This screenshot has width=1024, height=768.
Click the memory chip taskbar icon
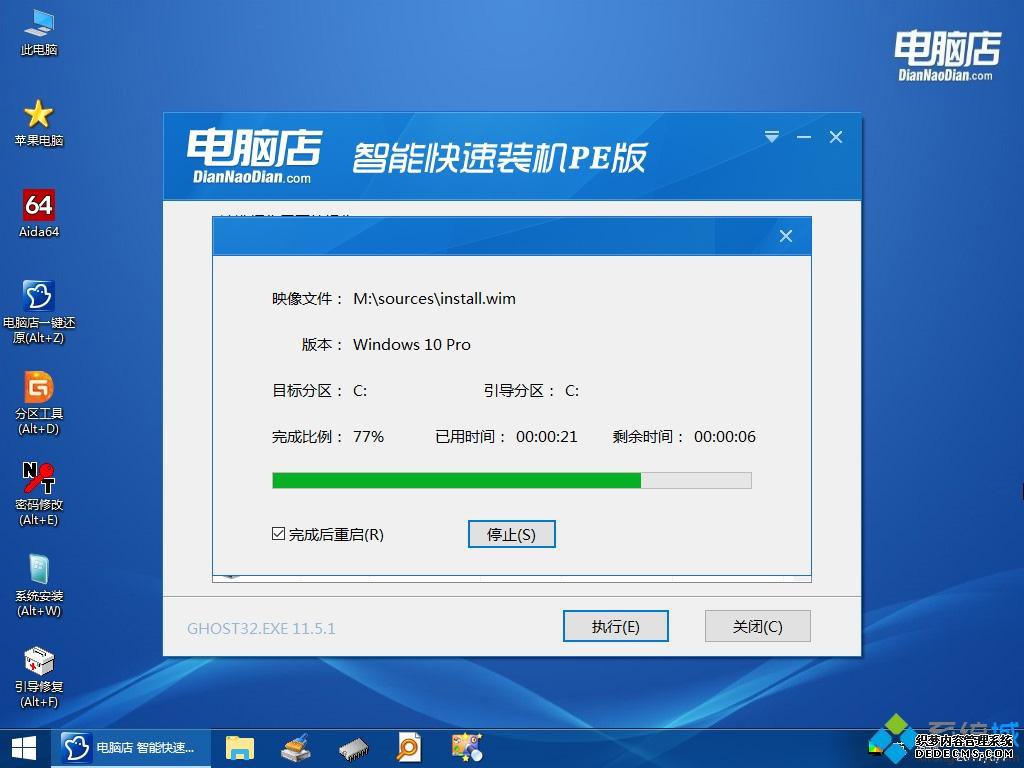click(x=353, y=750)
